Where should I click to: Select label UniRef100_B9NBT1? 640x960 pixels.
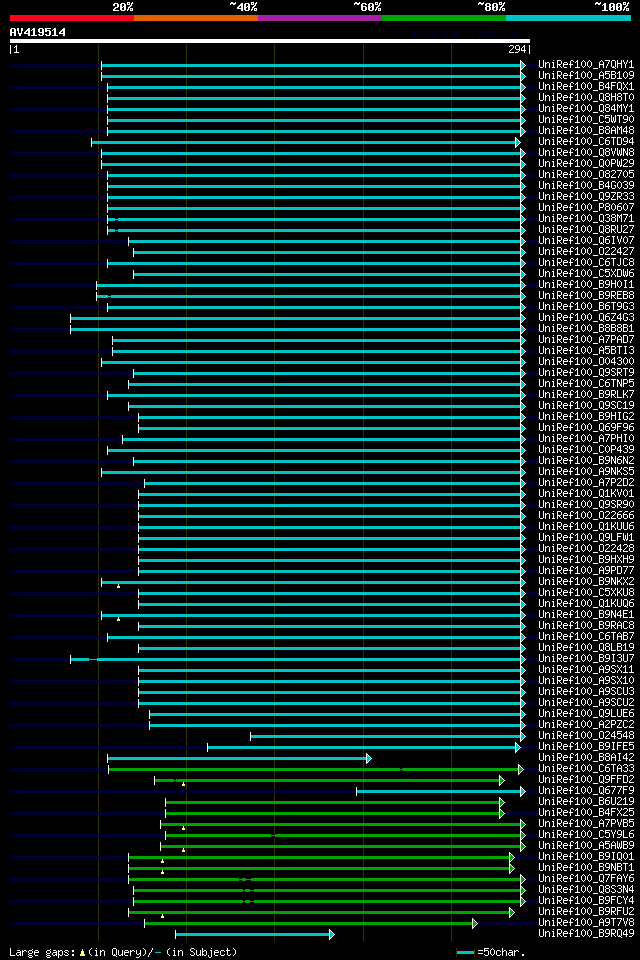click(586, 869)
